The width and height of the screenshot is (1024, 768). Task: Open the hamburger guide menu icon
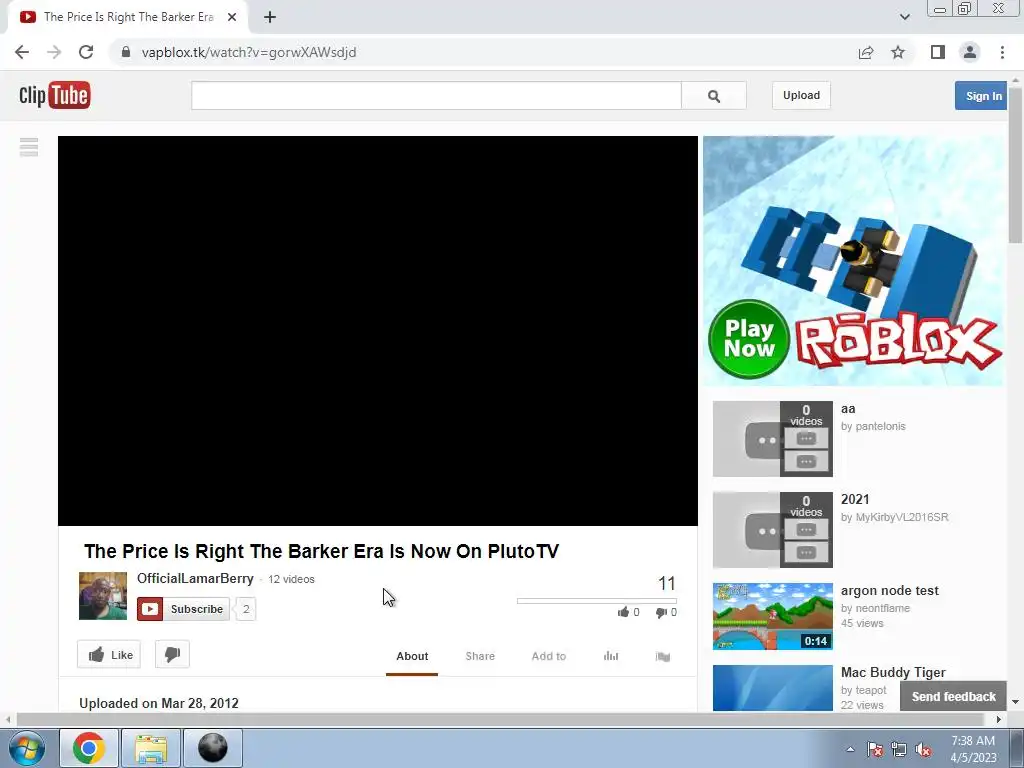(x=29, y=147)
